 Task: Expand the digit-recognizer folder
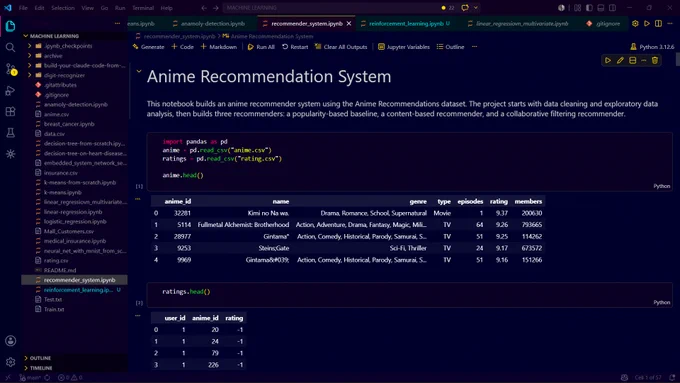pos(29,75)
